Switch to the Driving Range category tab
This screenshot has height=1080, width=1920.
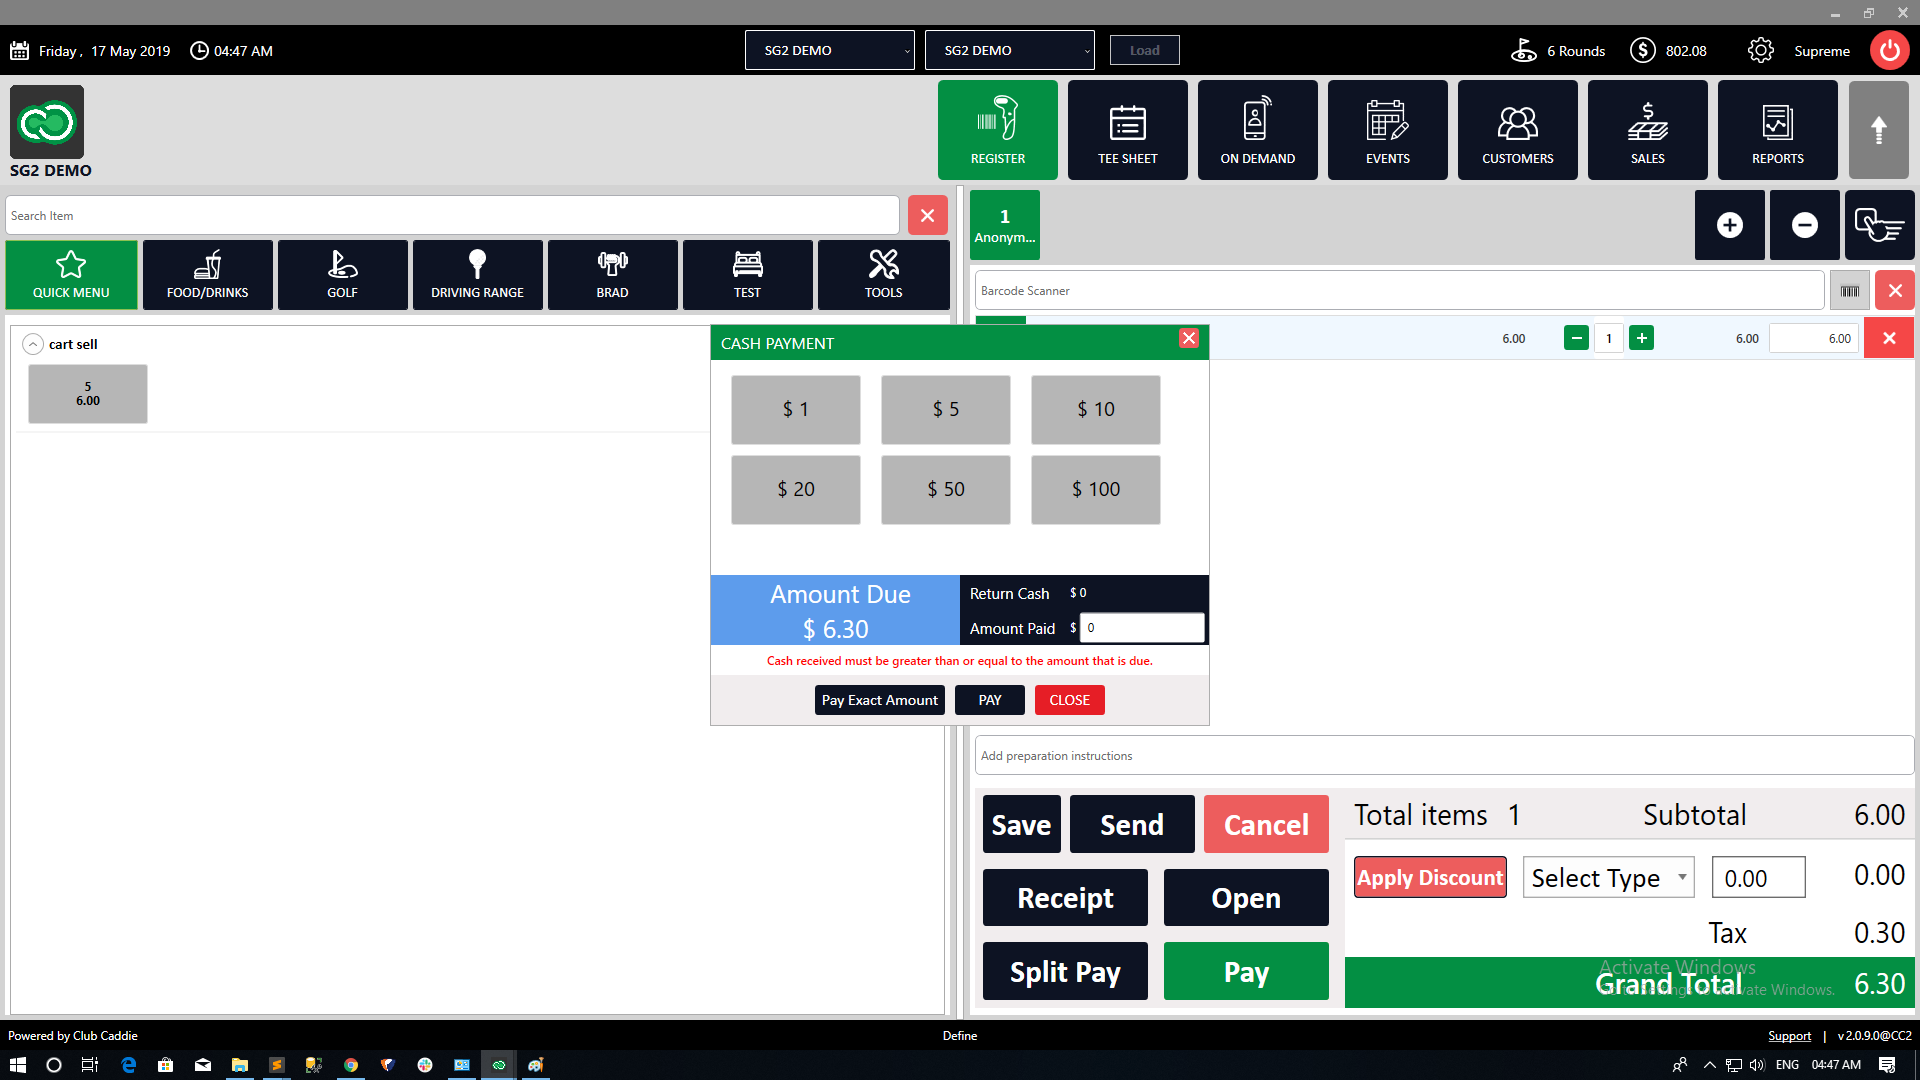[477, 275]
